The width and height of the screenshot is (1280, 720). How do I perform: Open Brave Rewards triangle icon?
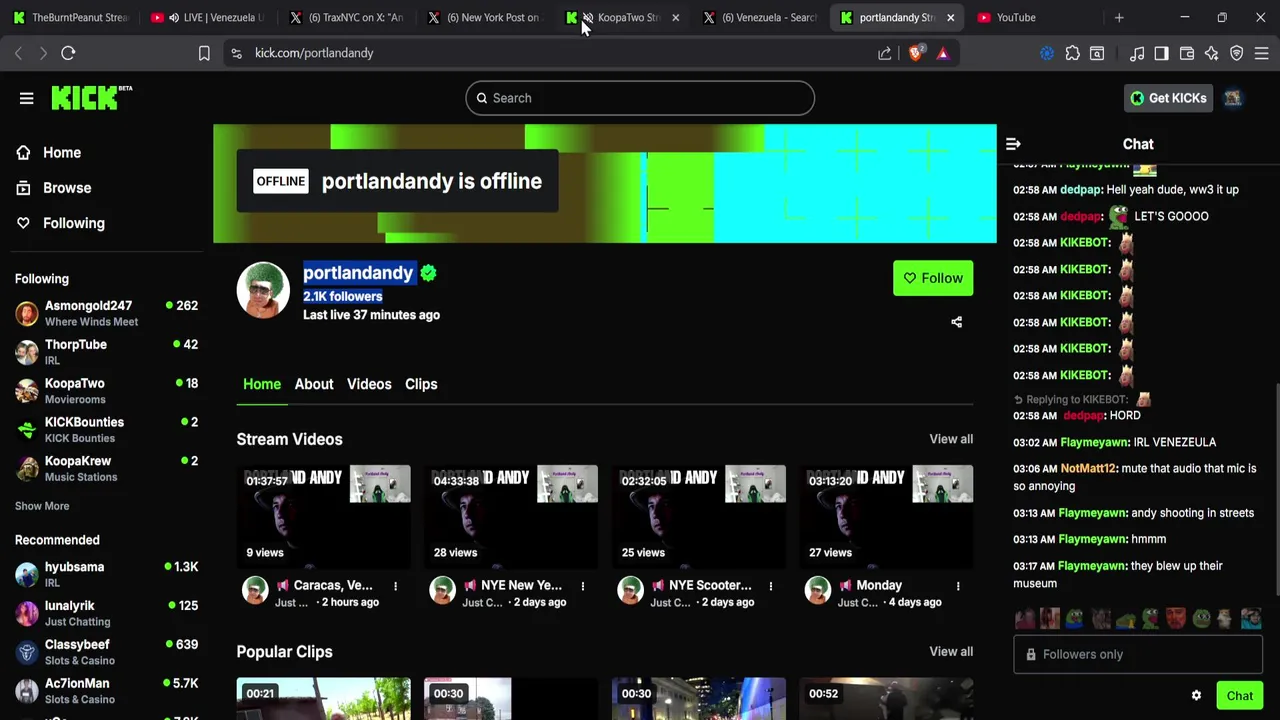click(x=943, y=53)
